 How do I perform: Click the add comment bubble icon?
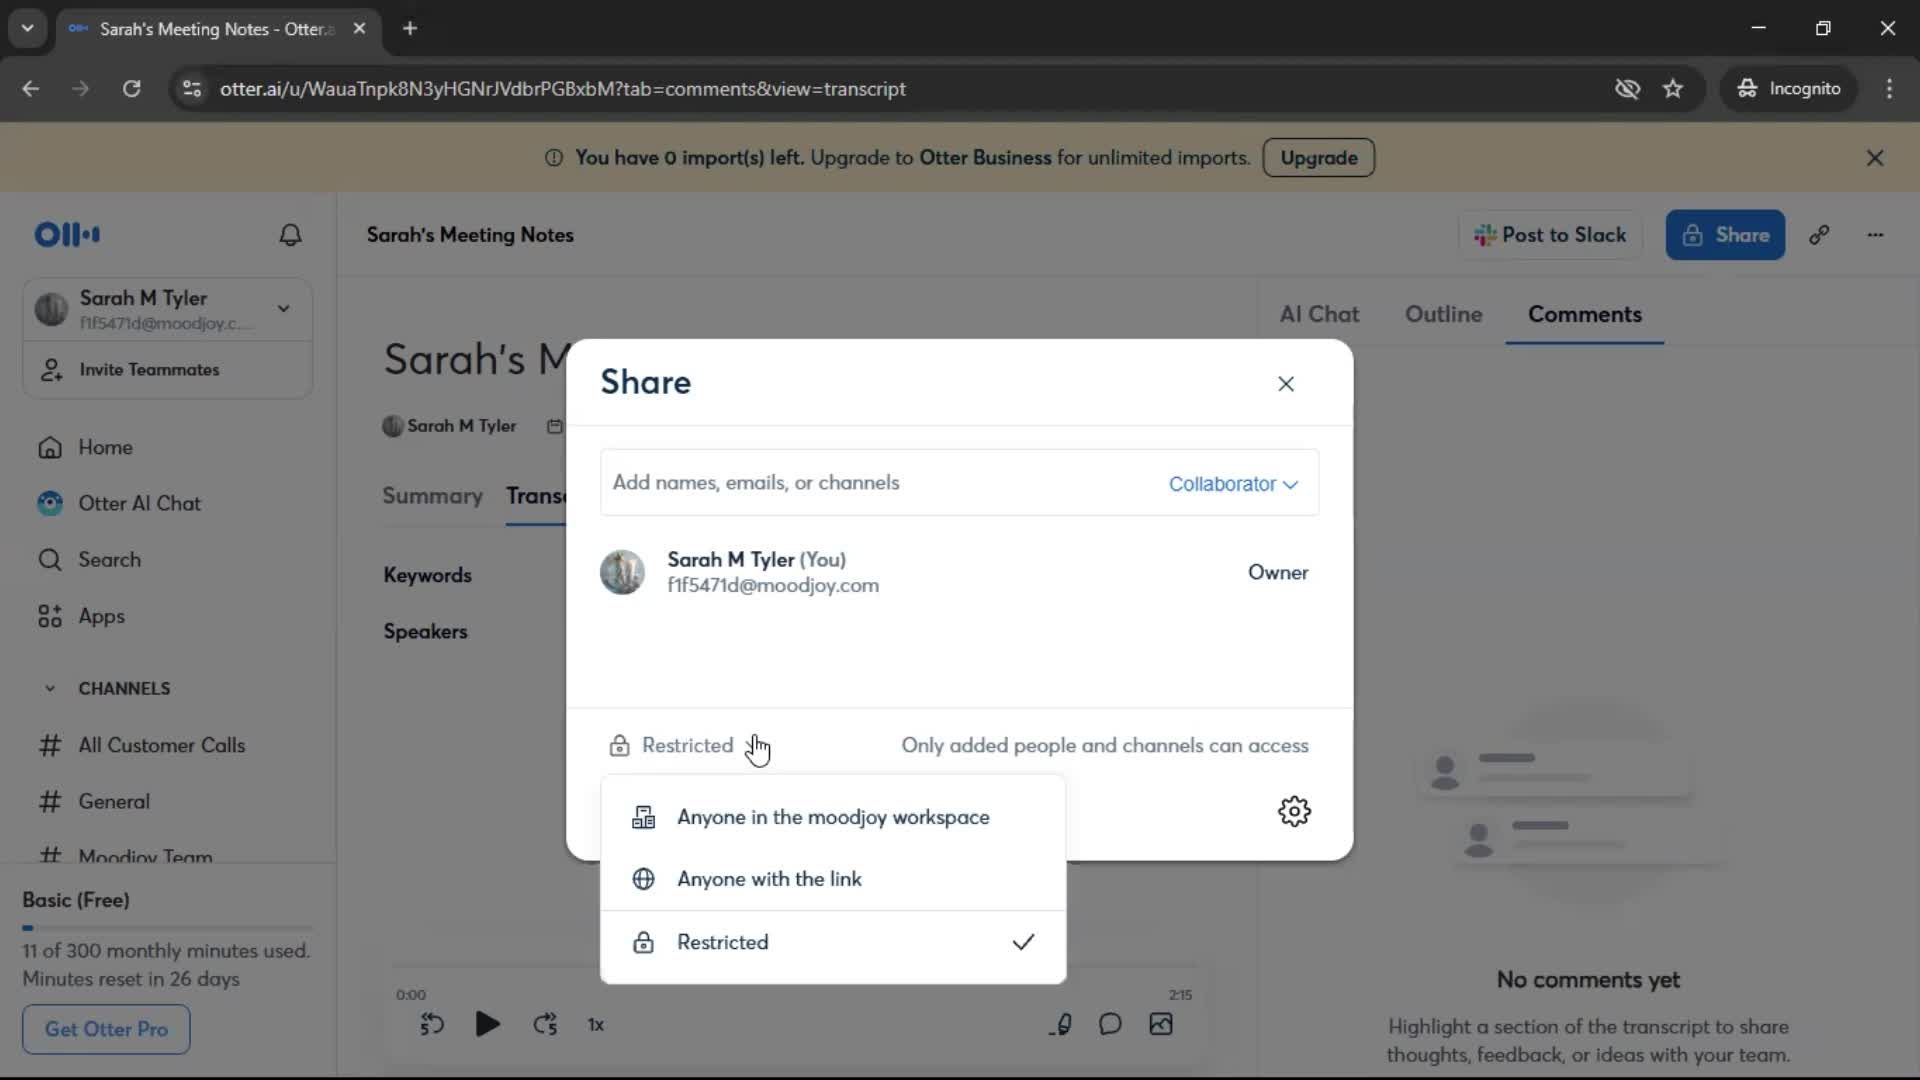[1110, 1025]
